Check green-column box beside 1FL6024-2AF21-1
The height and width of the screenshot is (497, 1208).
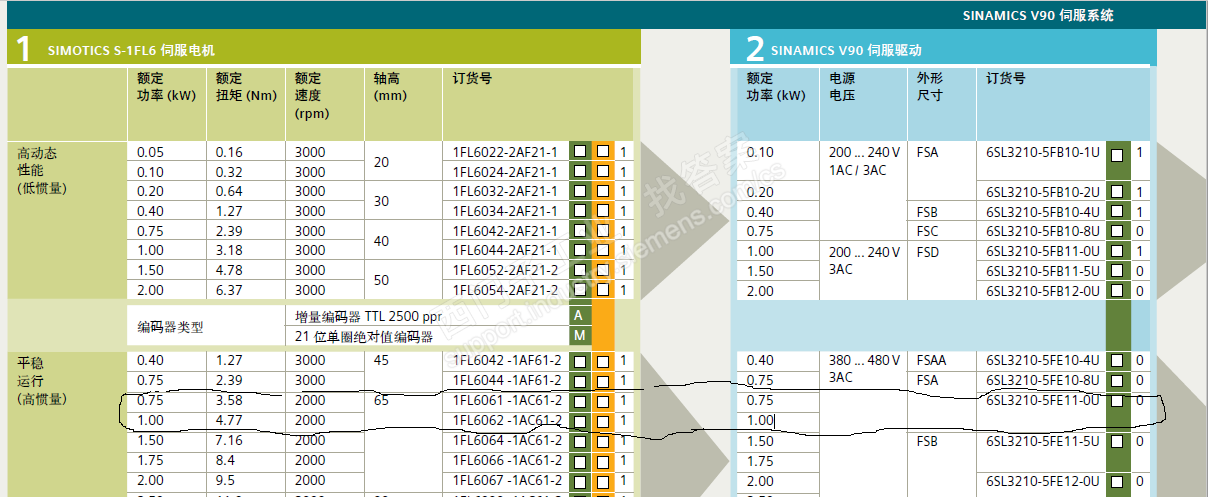coord(579,171)
